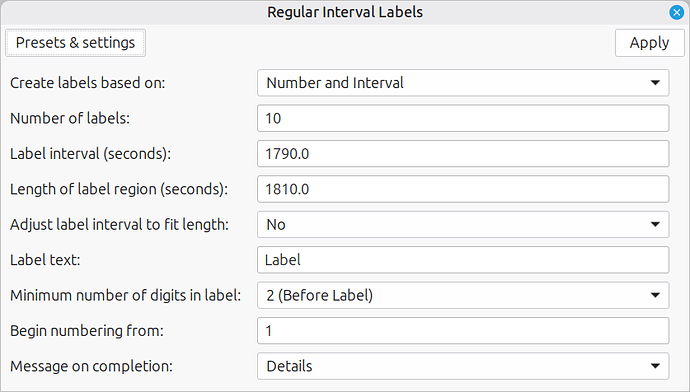Close the Regular Interval Labels dialog
This screenshot has height=392, width=690.
coord(676,12)
